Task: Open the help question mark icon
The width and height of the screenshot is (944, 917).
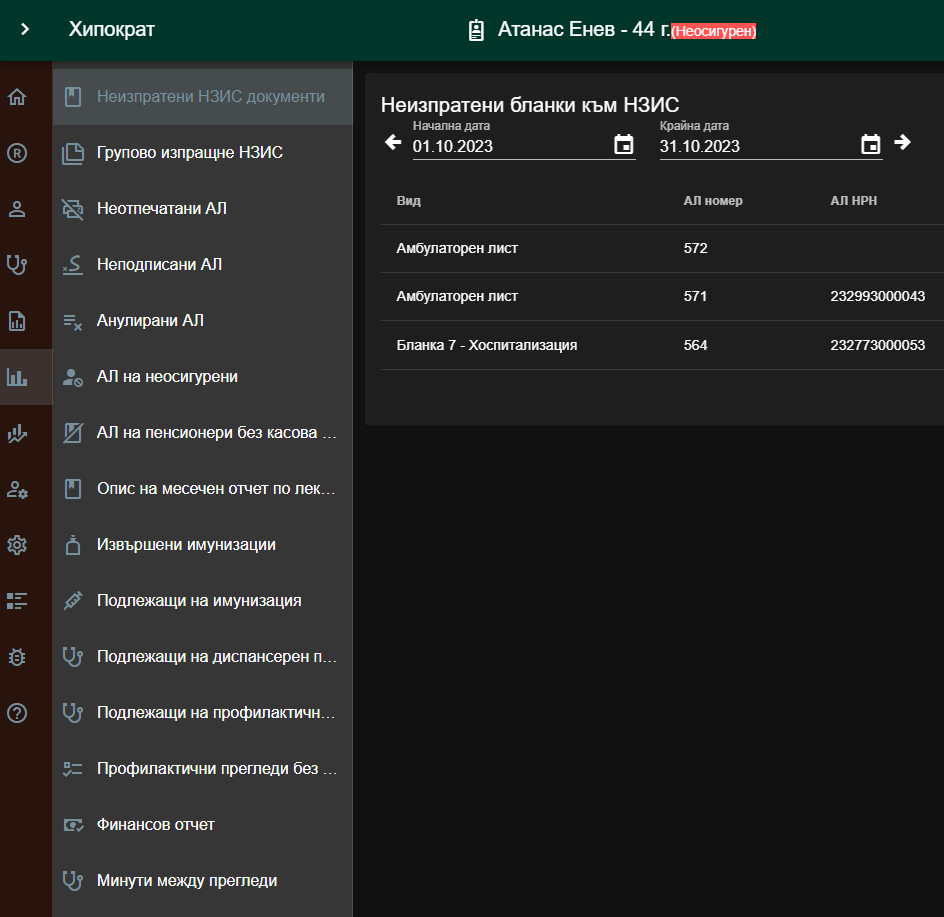Action: [x=17, y=713]
